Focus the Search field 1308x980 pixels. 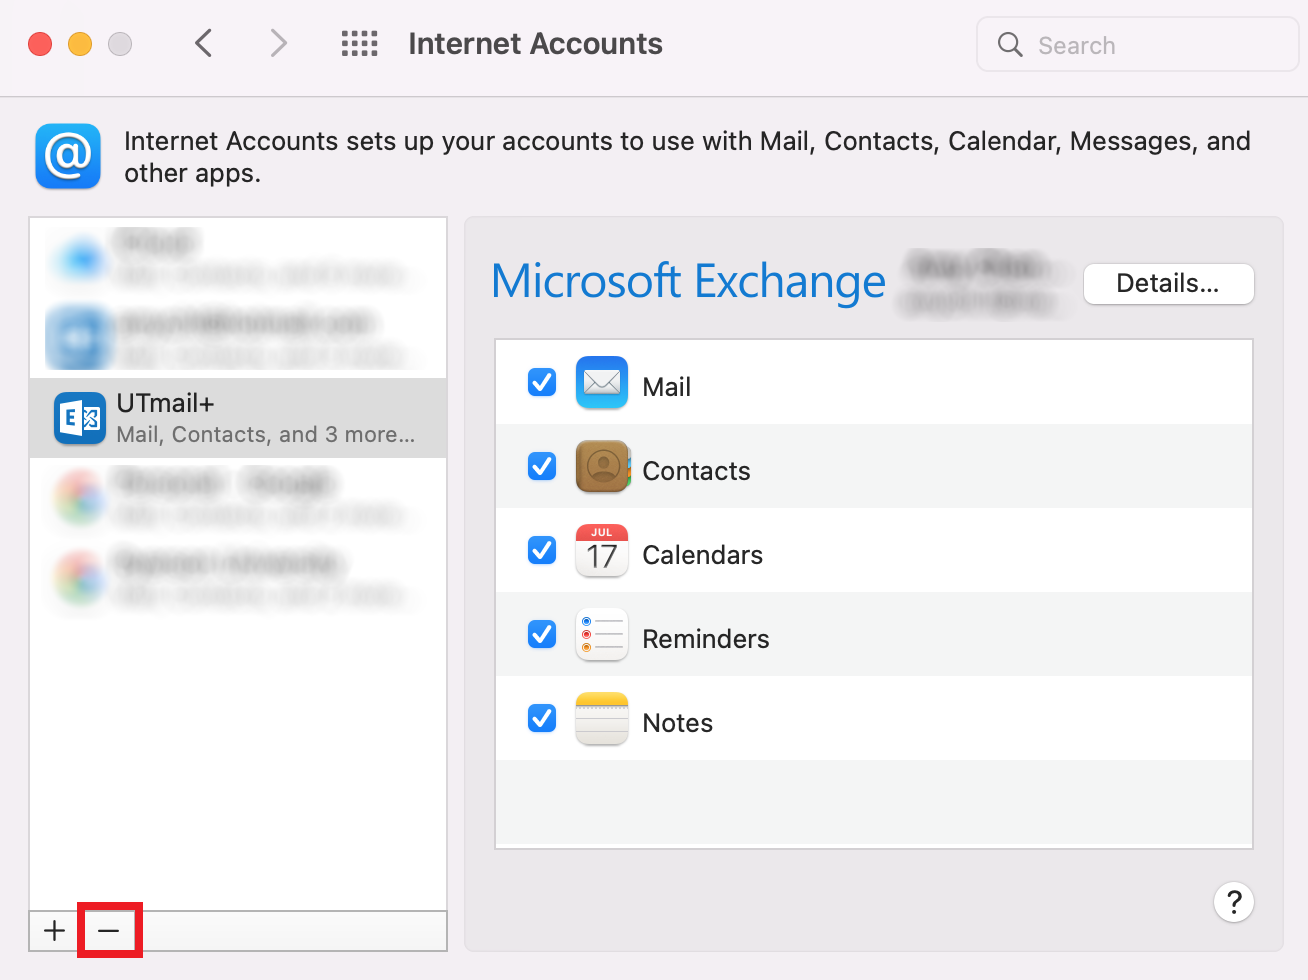tap(1137, 44)
